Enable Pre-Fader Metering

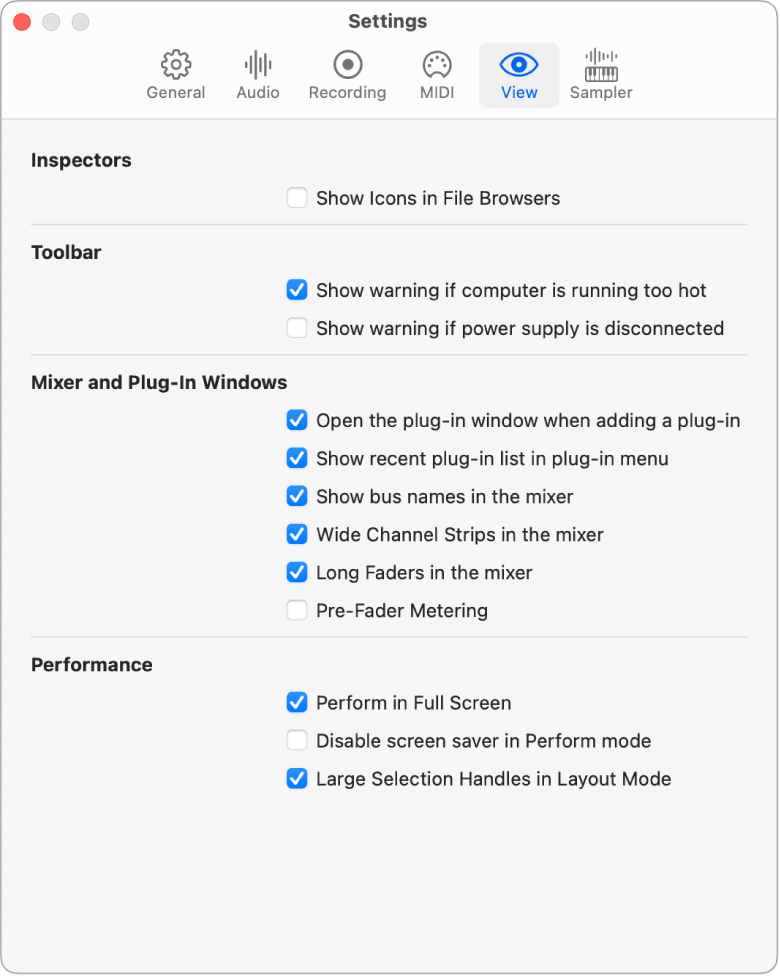click(x=297, y=610)
